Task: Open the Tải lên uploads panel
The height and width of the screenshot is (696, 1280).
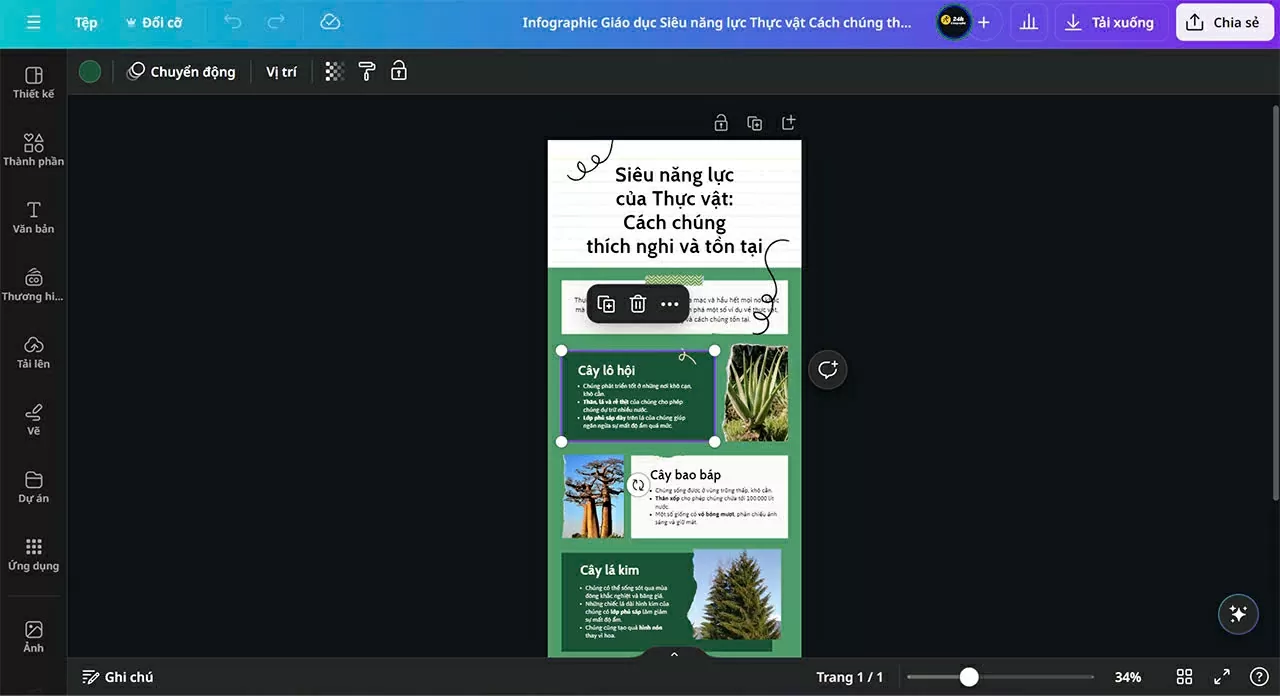Action: click(33, 351)
